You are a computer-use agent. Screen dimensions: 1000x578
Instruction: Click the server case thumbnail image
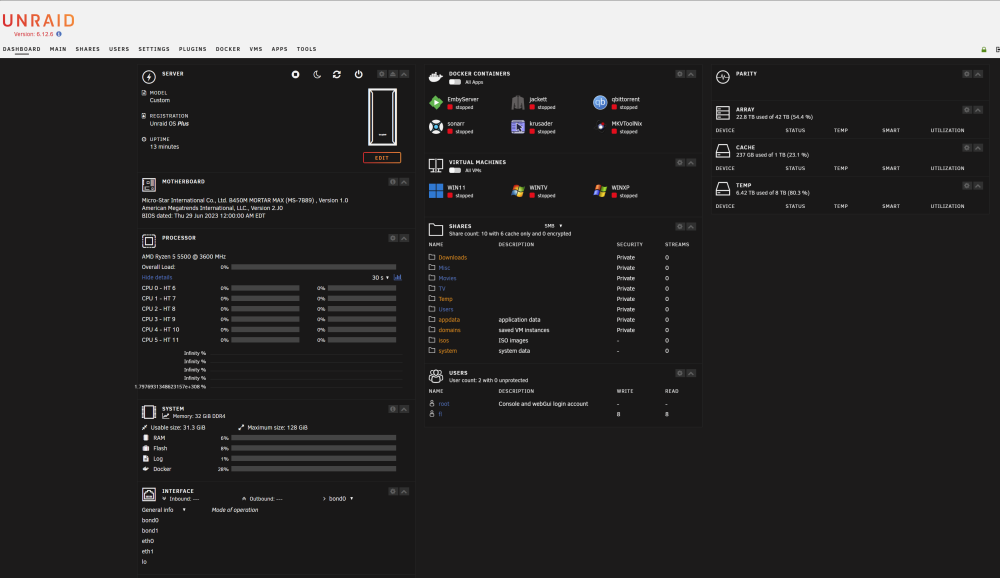click(382, 117)
